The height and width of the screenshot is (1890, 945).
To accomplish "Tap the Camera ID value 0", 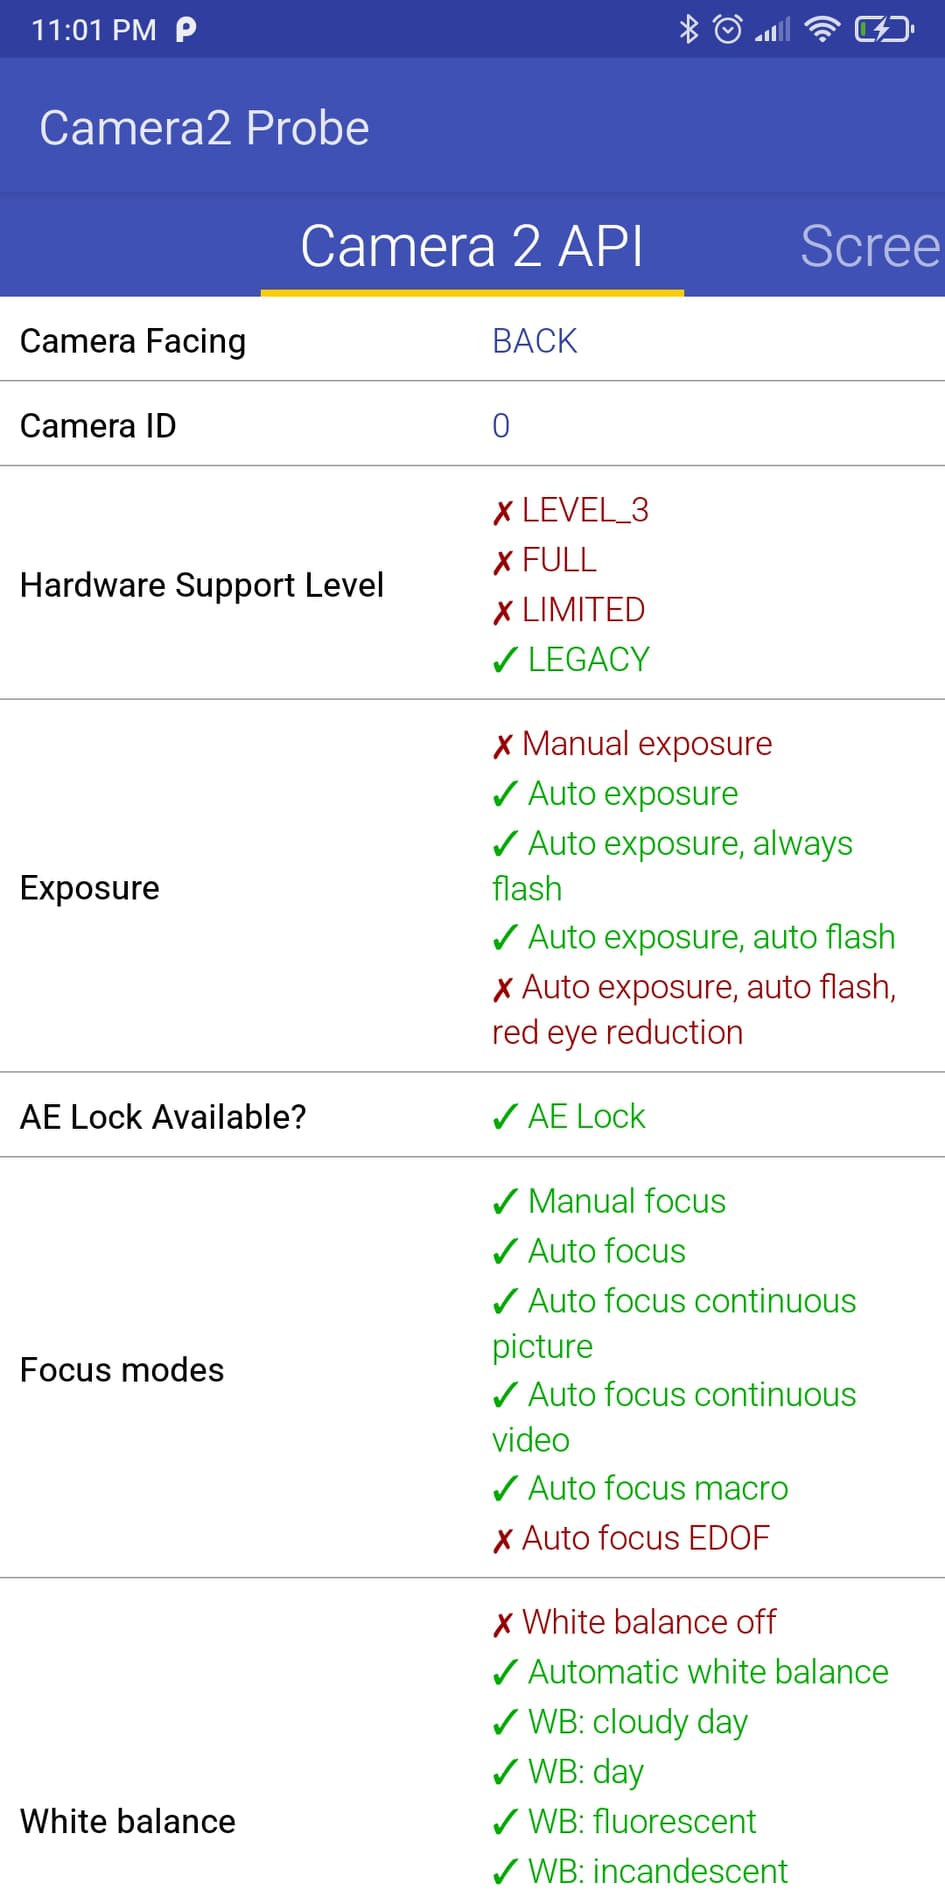I will tap(501, 426).
